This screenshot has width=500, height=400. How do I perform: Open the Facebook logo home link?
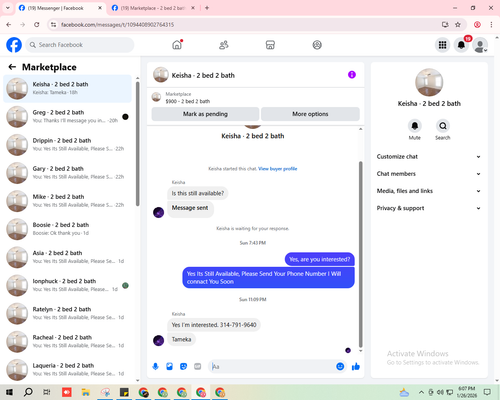(x=14, y=45)
